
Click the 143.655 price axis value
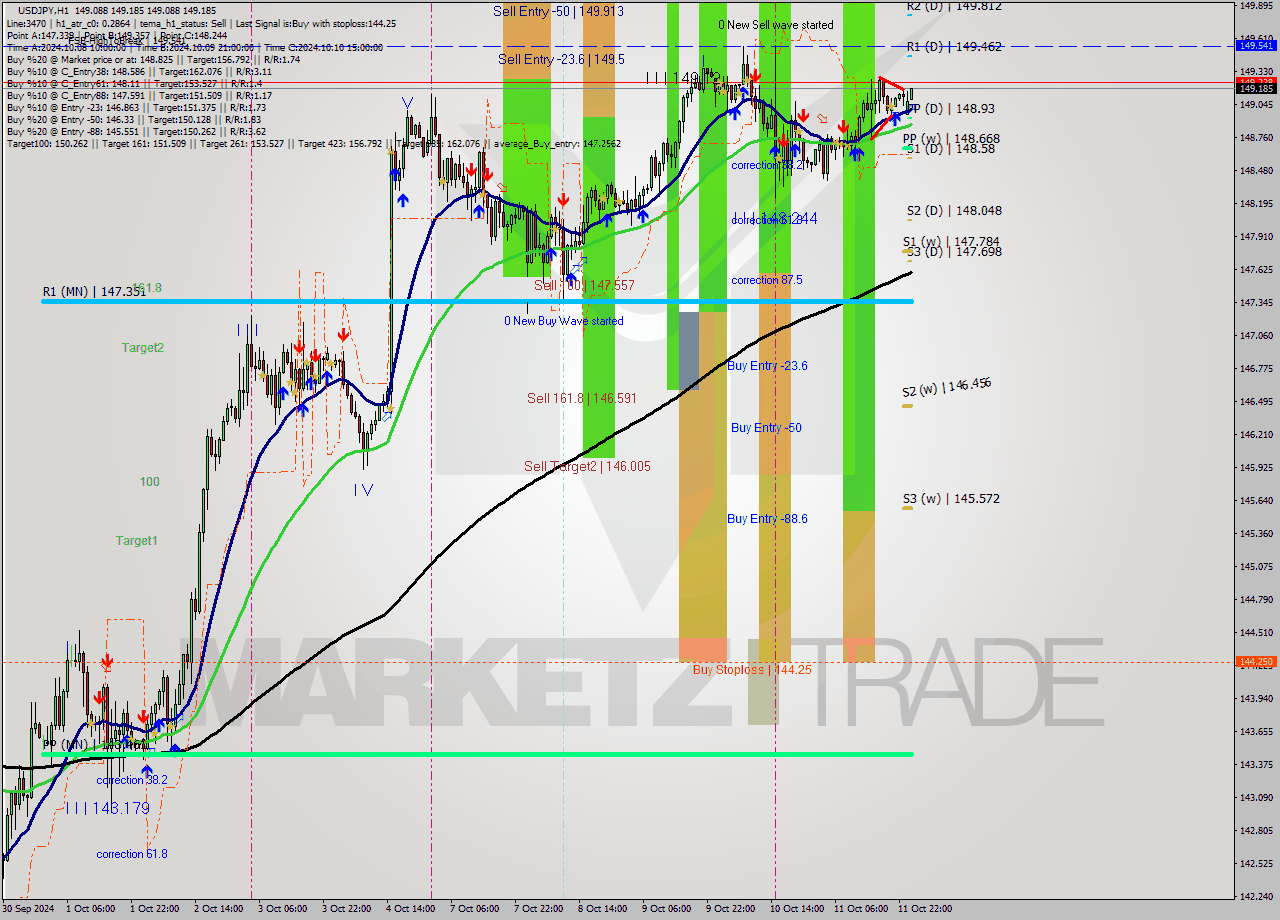pos(1256,731)
